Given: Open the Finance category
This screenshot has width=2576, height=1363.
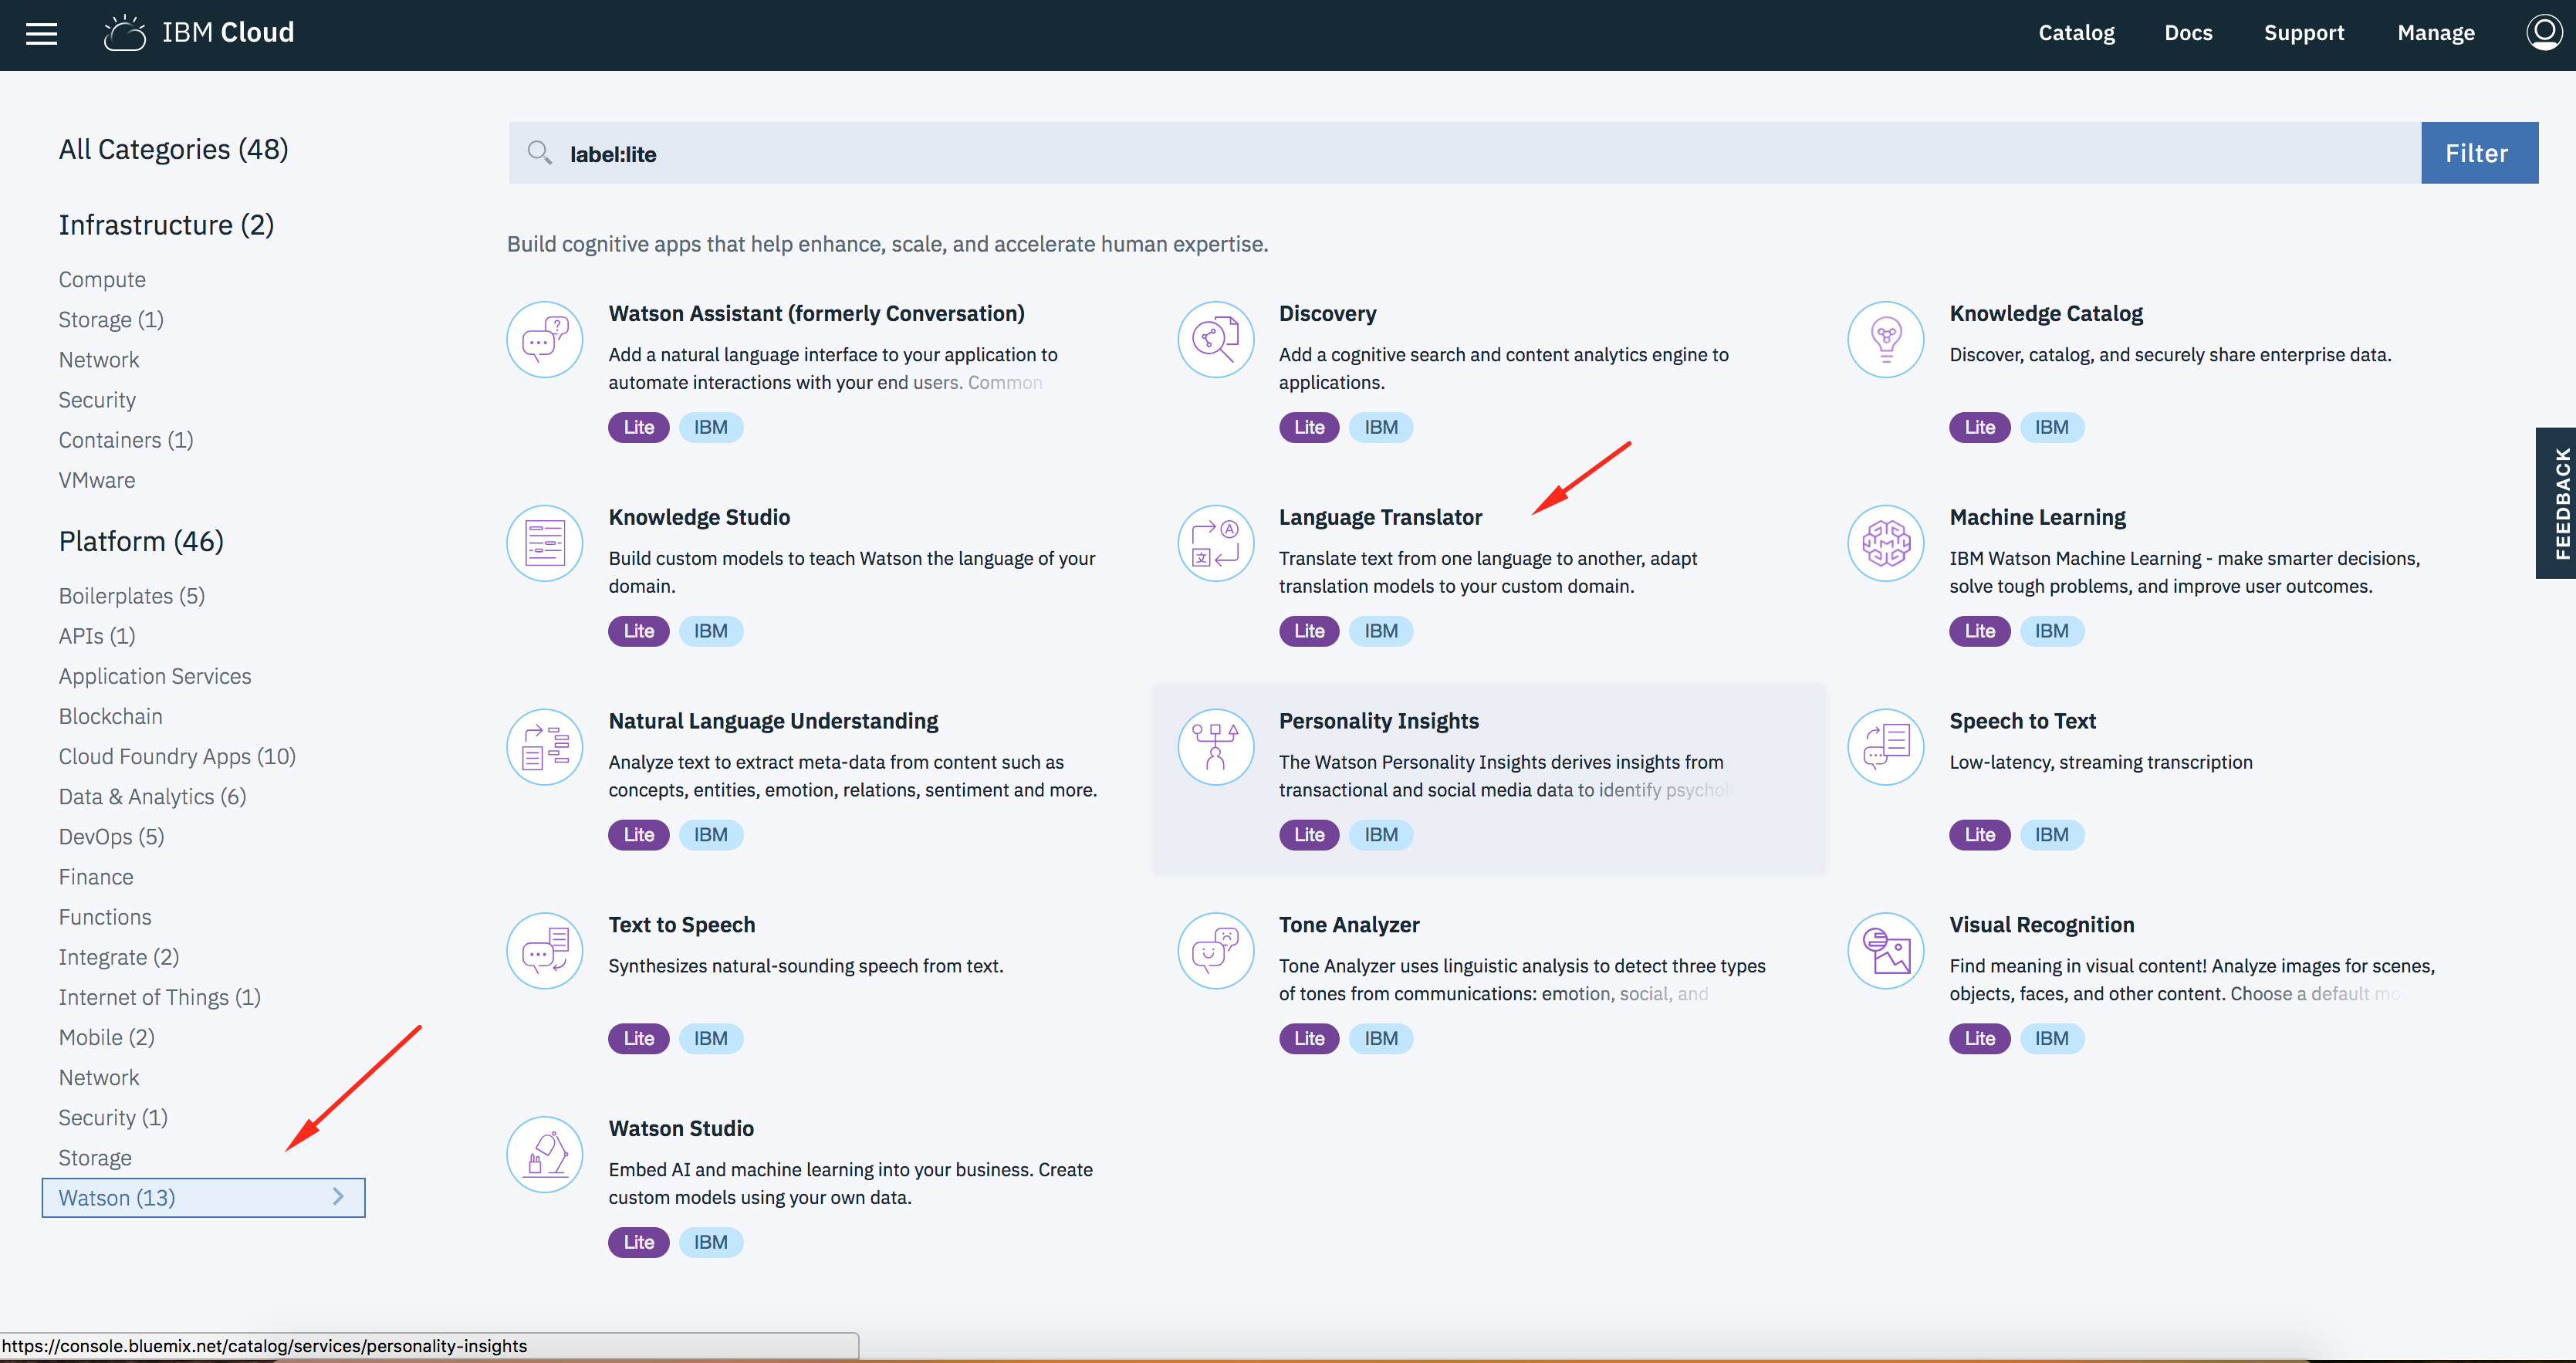Looking at the screenshot, I should pos(96,877).
